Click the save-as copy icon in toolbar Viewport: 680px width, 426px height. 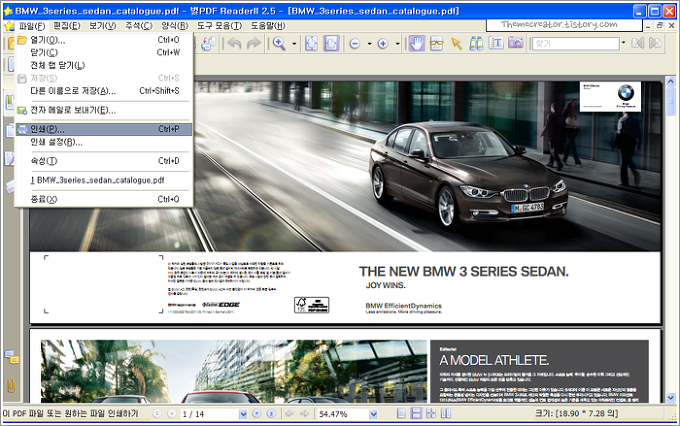pyautogui.click(x=209, y=43)
